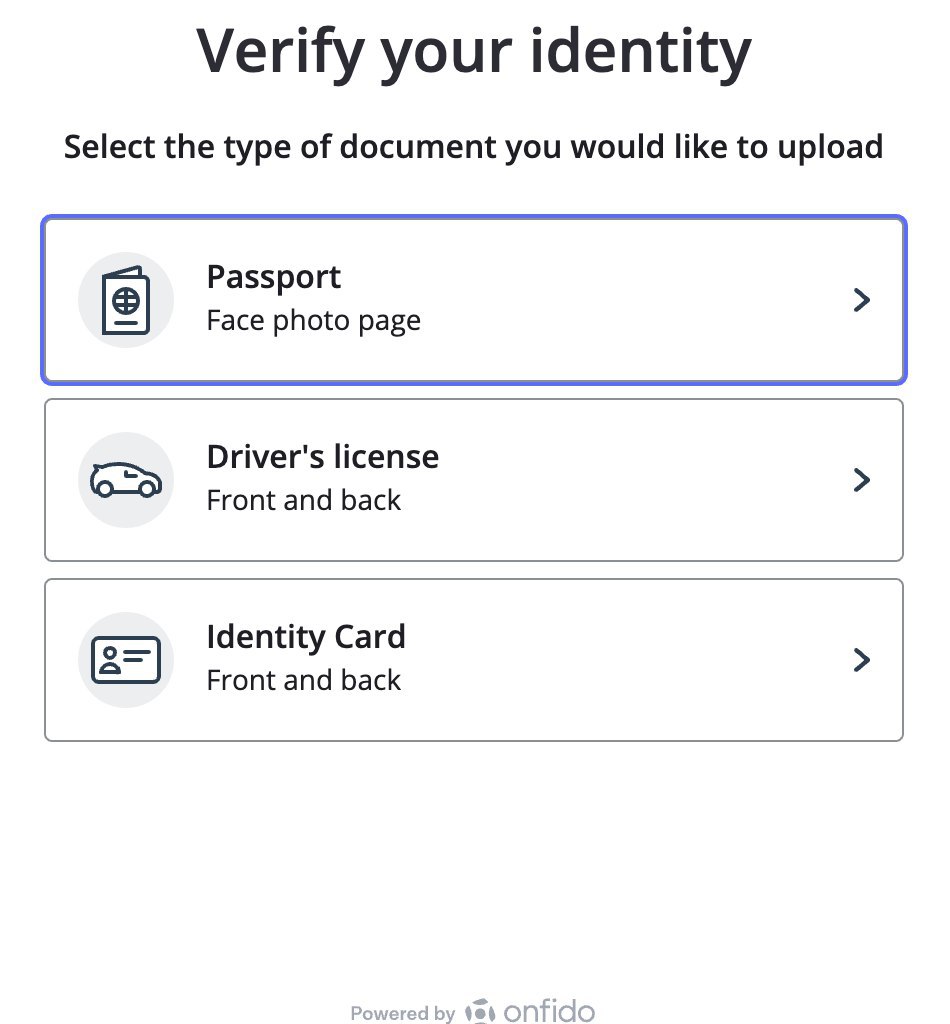Screen dimensions: 950x1024
Task: Click the ID card icon
Action: [x=126, y=660]
